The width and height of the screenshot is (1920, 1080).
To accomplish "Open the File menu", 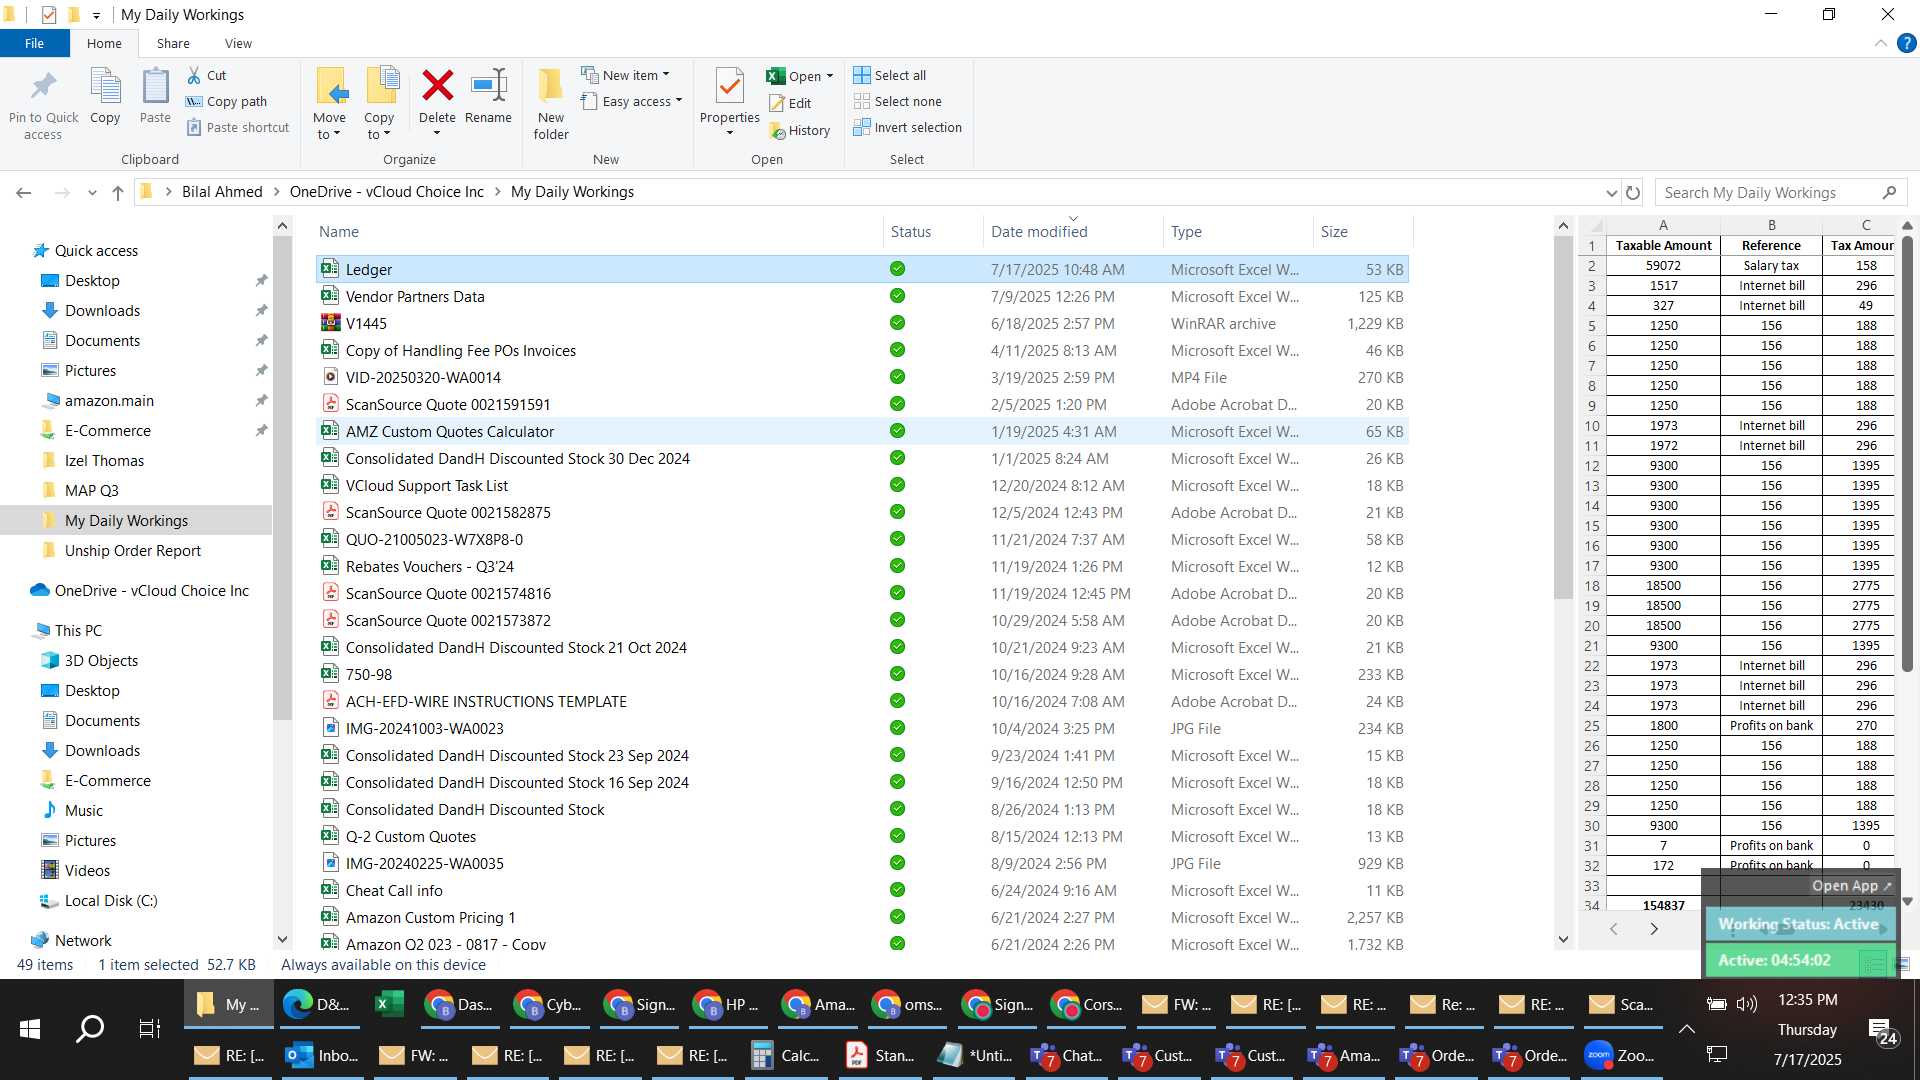I will (x=35, y=43).
